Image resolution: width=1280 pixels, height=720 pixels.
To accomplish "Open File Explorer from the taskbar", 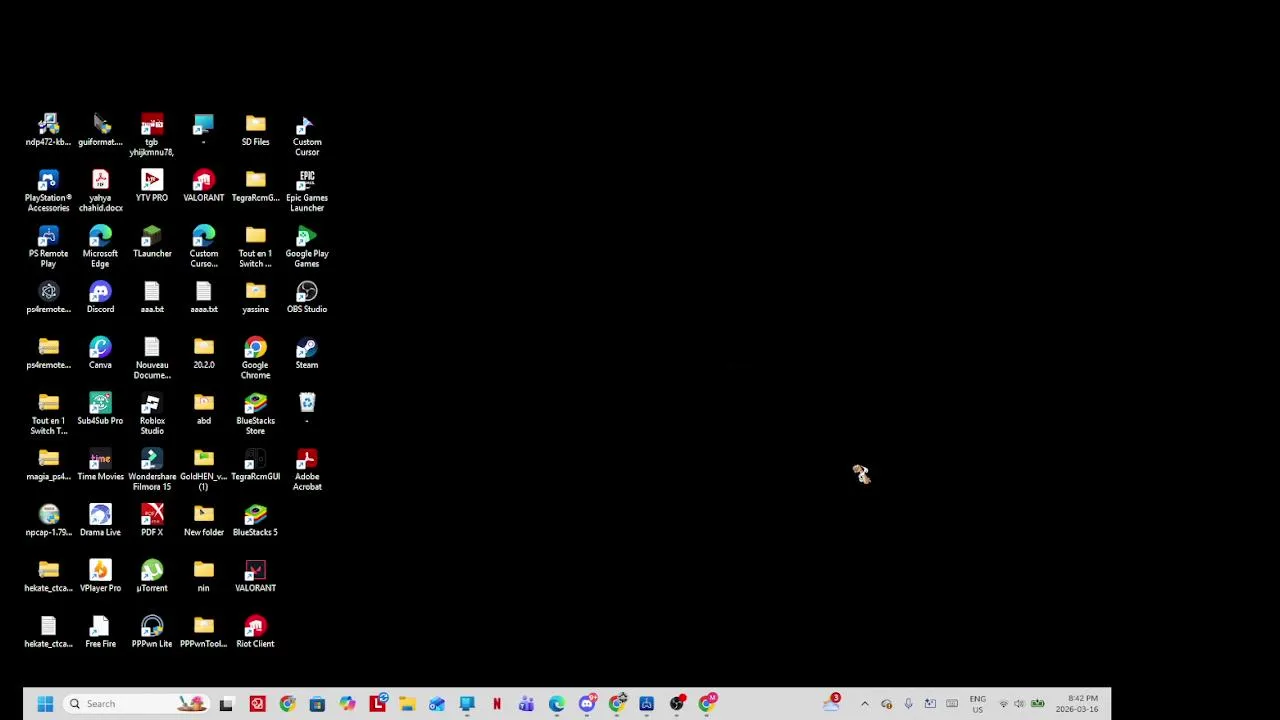I will 407,704.
